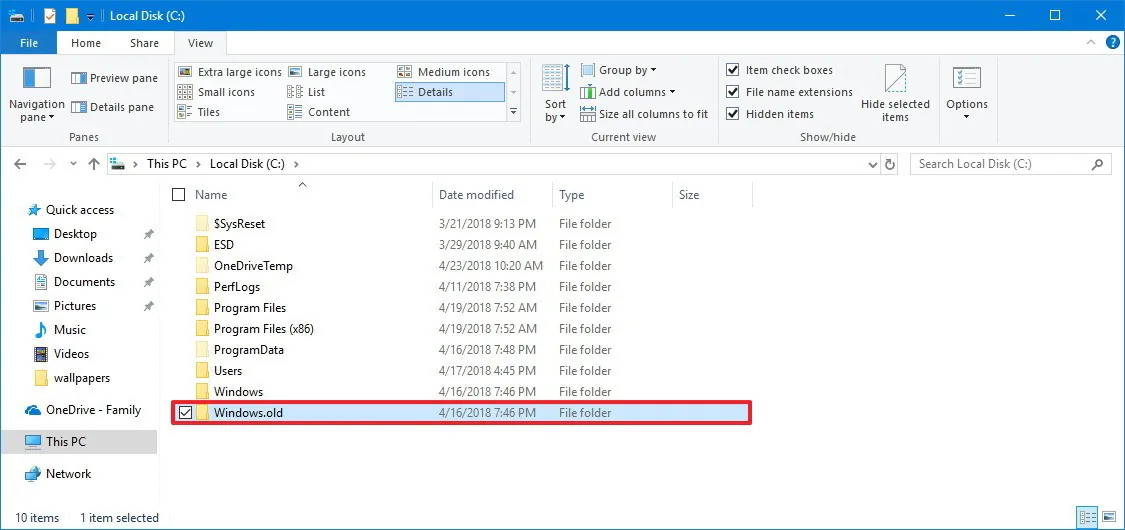This screenshot has height=530, width=1125.
Task: Choose the List layout
Action: pos(306,92)
